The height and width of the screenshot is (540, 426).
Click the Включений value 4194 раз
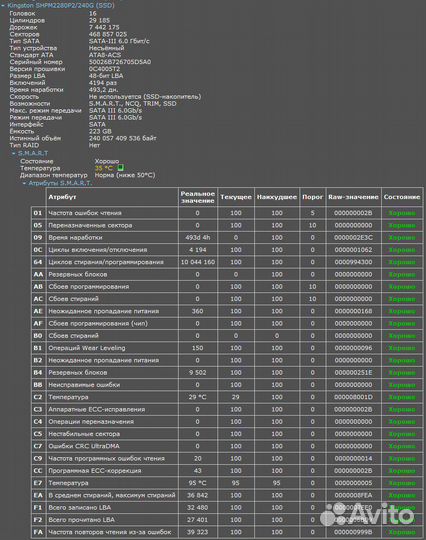point(103,83)
